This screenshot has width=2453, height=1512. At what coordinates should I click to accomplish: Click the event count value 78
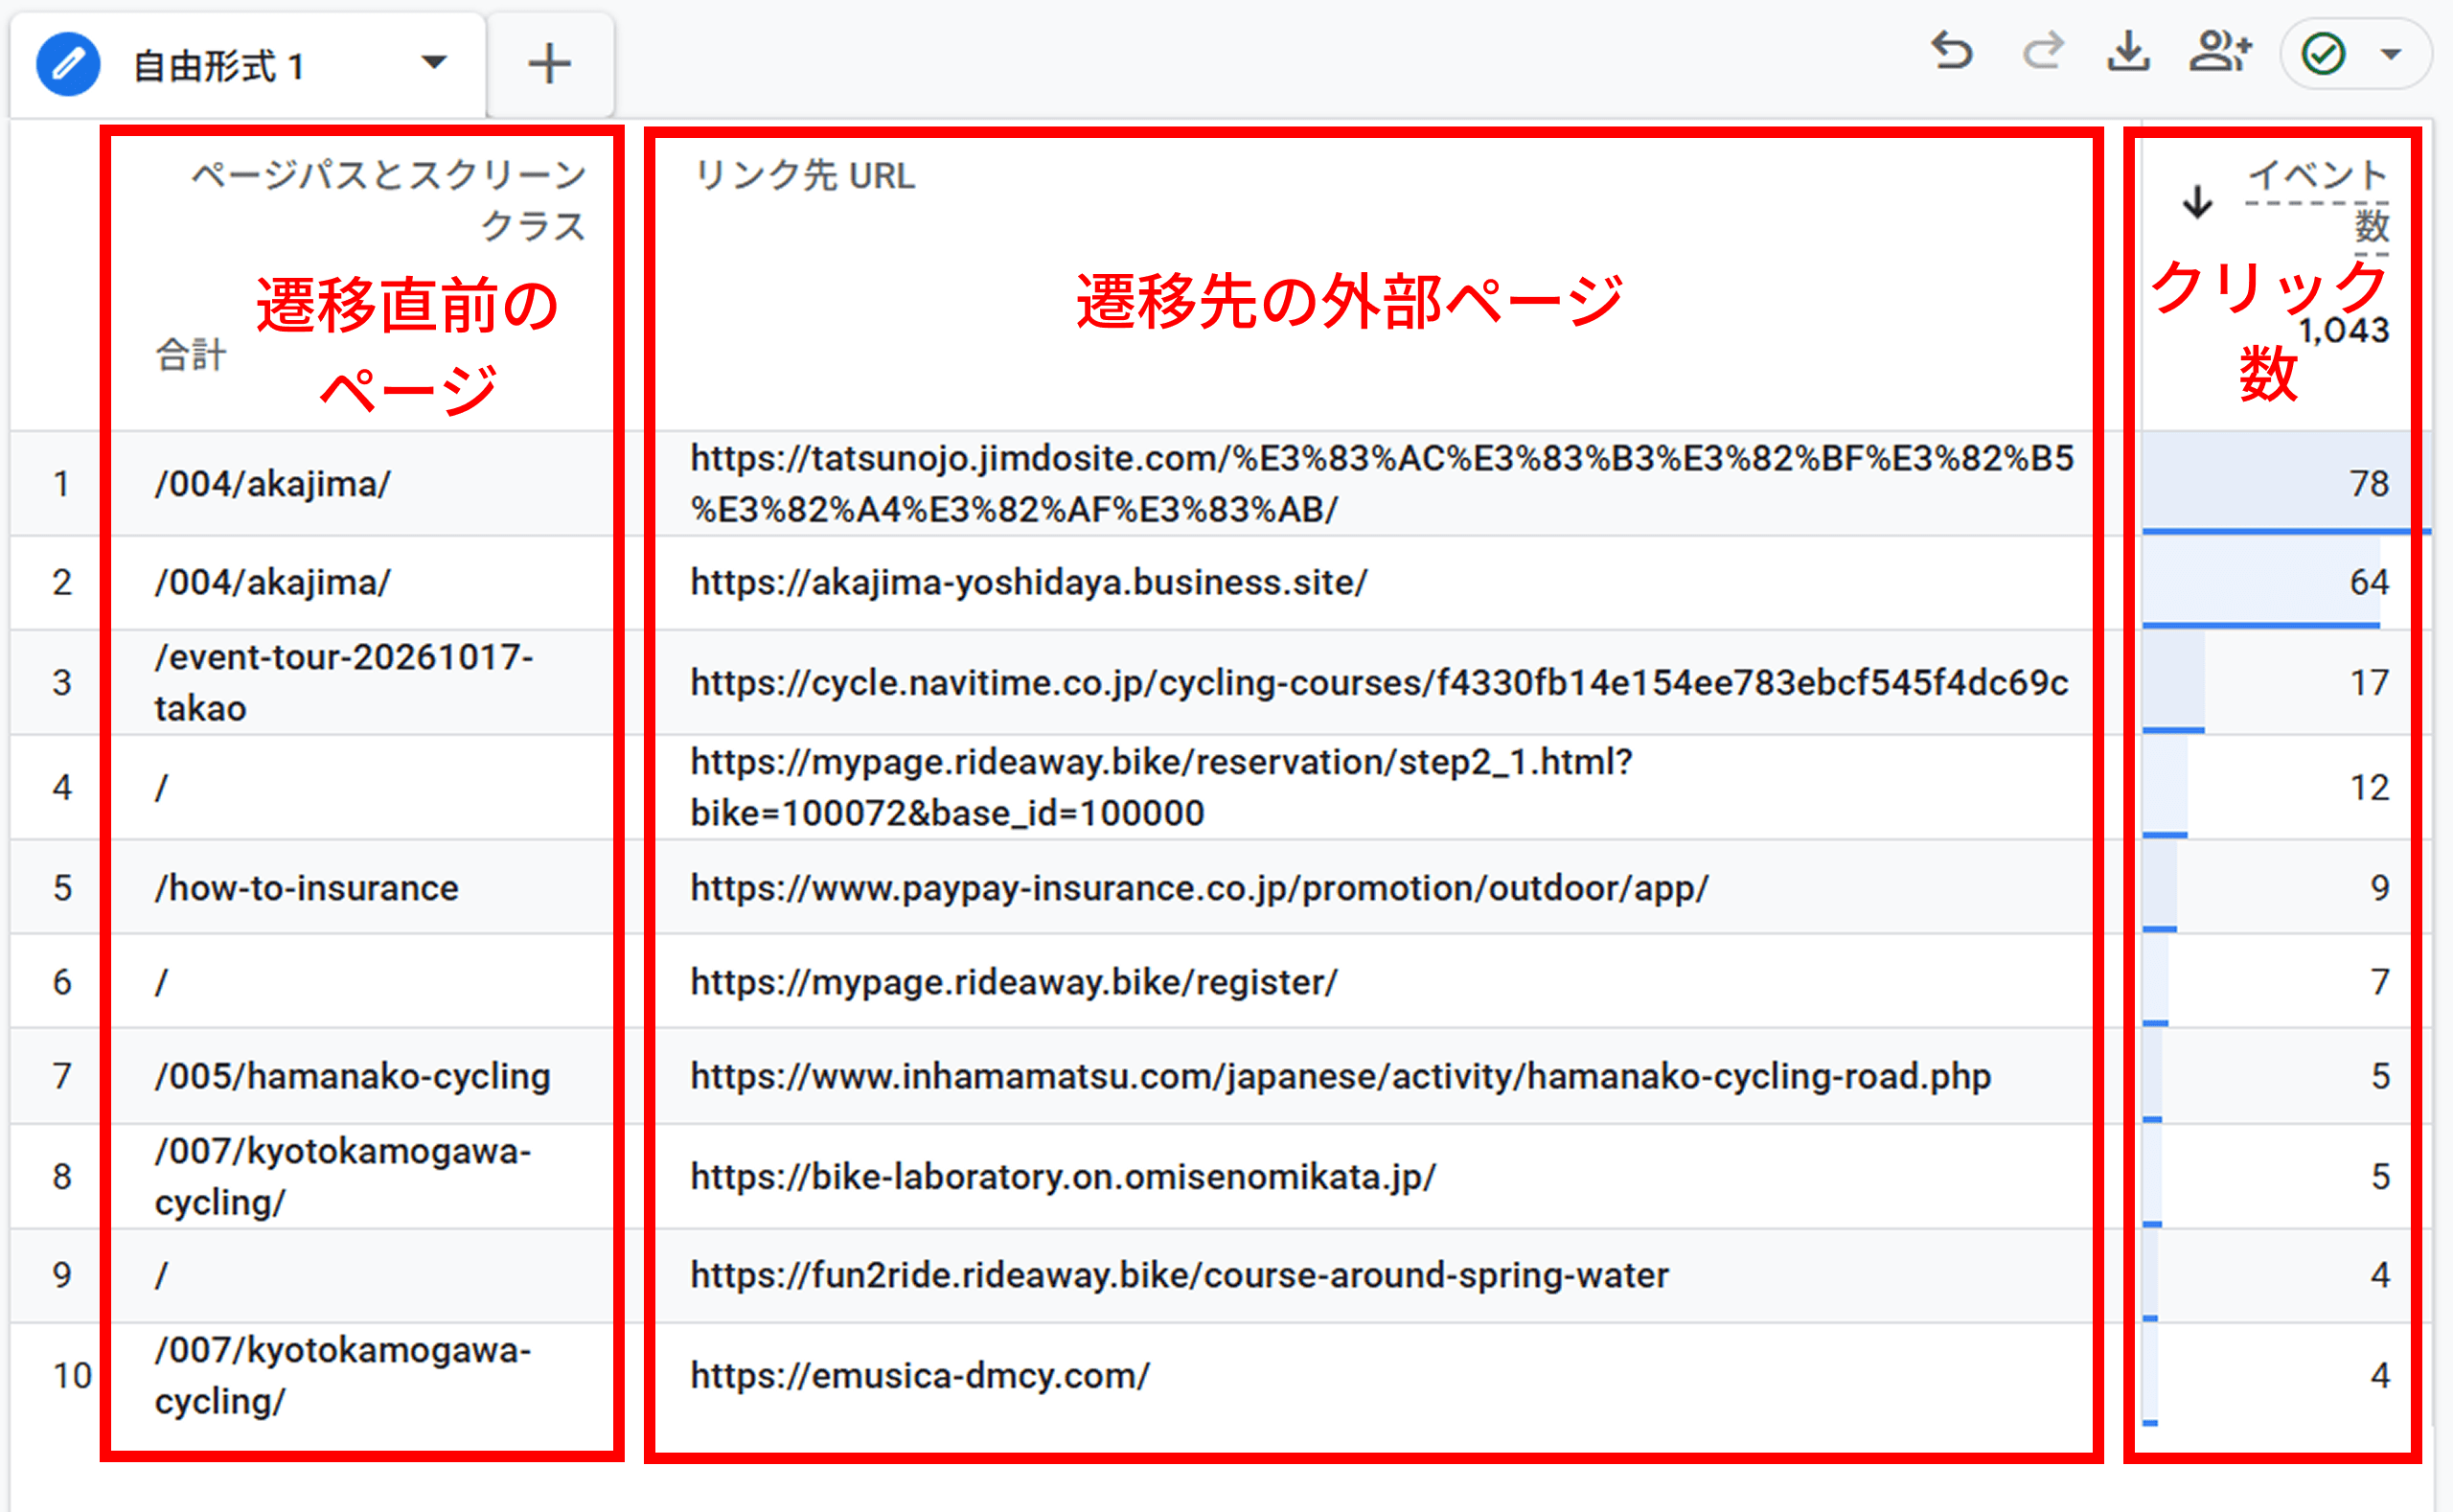coord(2369,484)
